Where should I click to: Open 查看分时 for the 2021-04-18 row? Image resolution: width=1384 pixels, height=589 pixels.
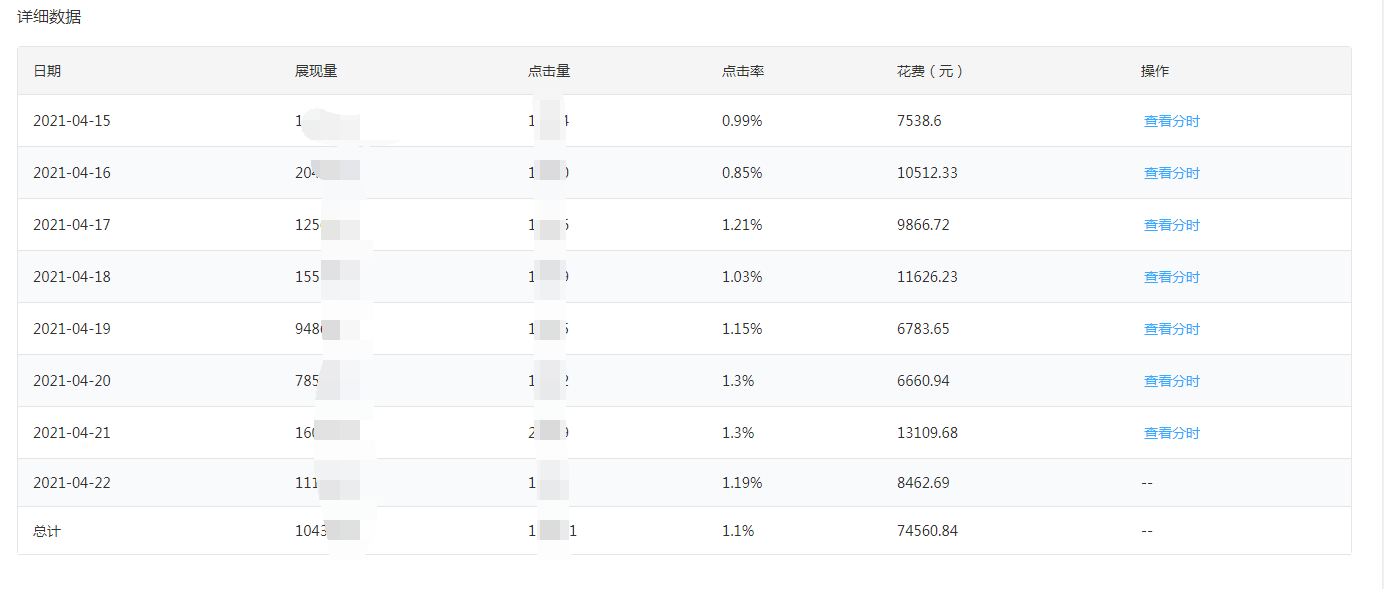pos(1171,277)
